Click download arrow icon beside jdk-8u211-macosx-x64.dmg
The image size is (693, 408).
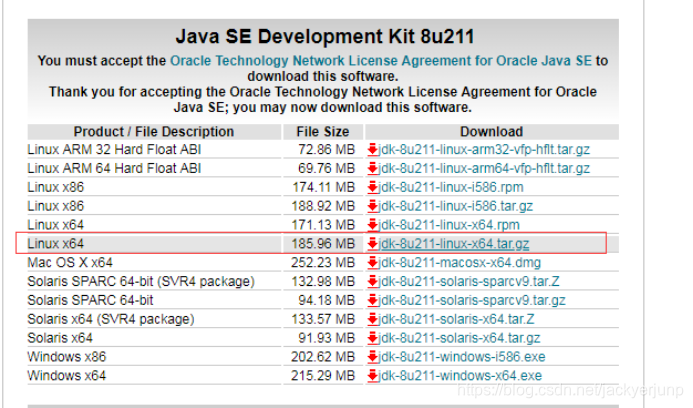373,263
